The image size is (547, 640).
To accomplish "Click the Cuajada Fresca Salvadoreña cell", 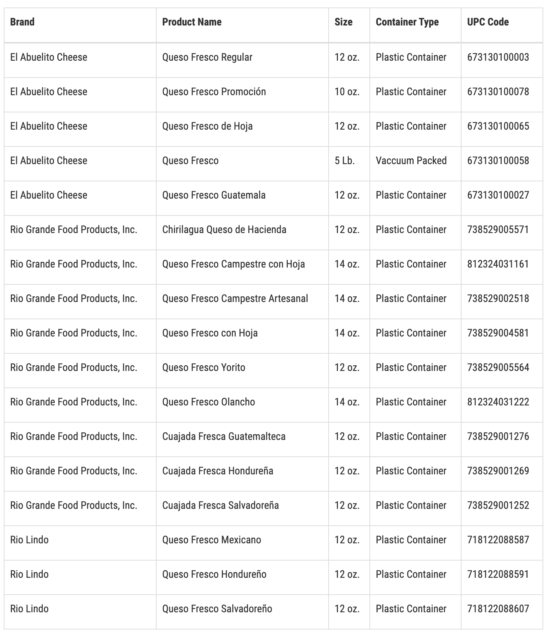I will click(220, 505).
